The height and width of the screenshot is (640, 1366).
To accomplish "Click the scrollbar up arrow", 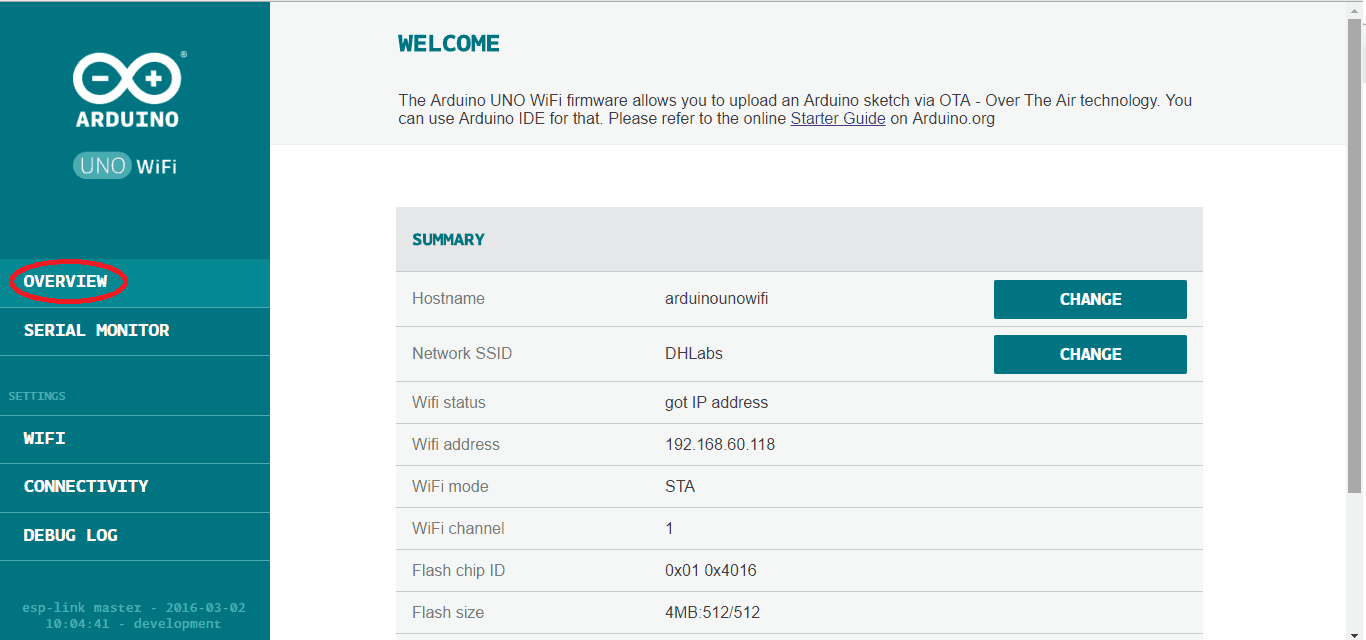I will [1355, 9].
